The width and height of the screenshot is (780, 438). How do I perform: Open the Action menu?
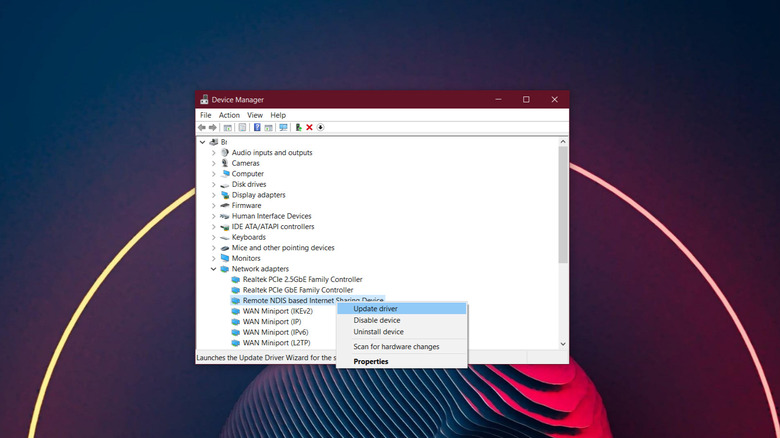229,115
